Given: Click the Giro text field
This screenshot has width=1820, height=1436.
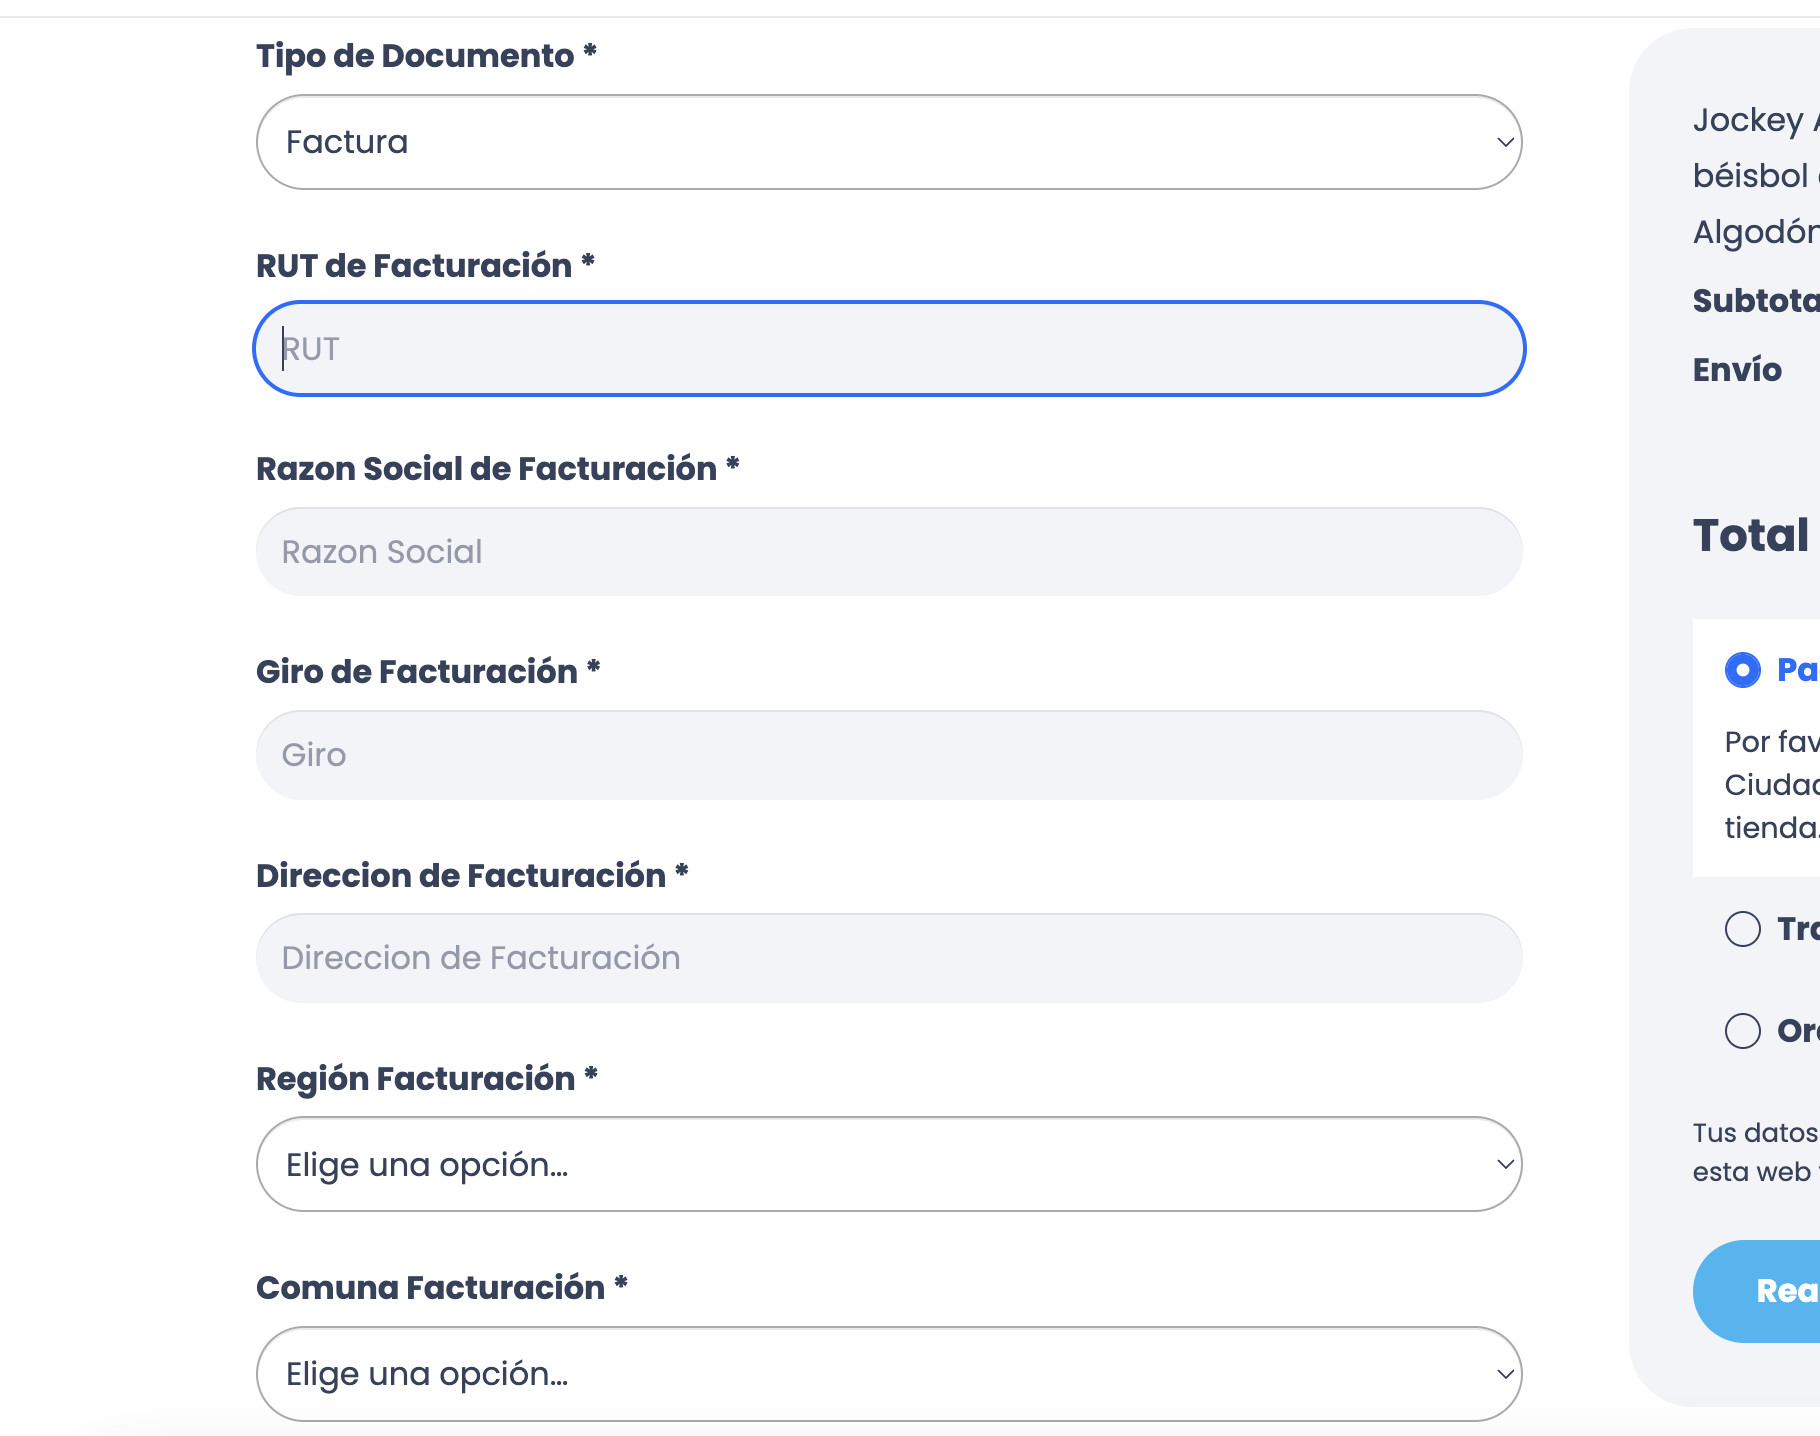Looking at the screenshot, I should coord(889,755).
